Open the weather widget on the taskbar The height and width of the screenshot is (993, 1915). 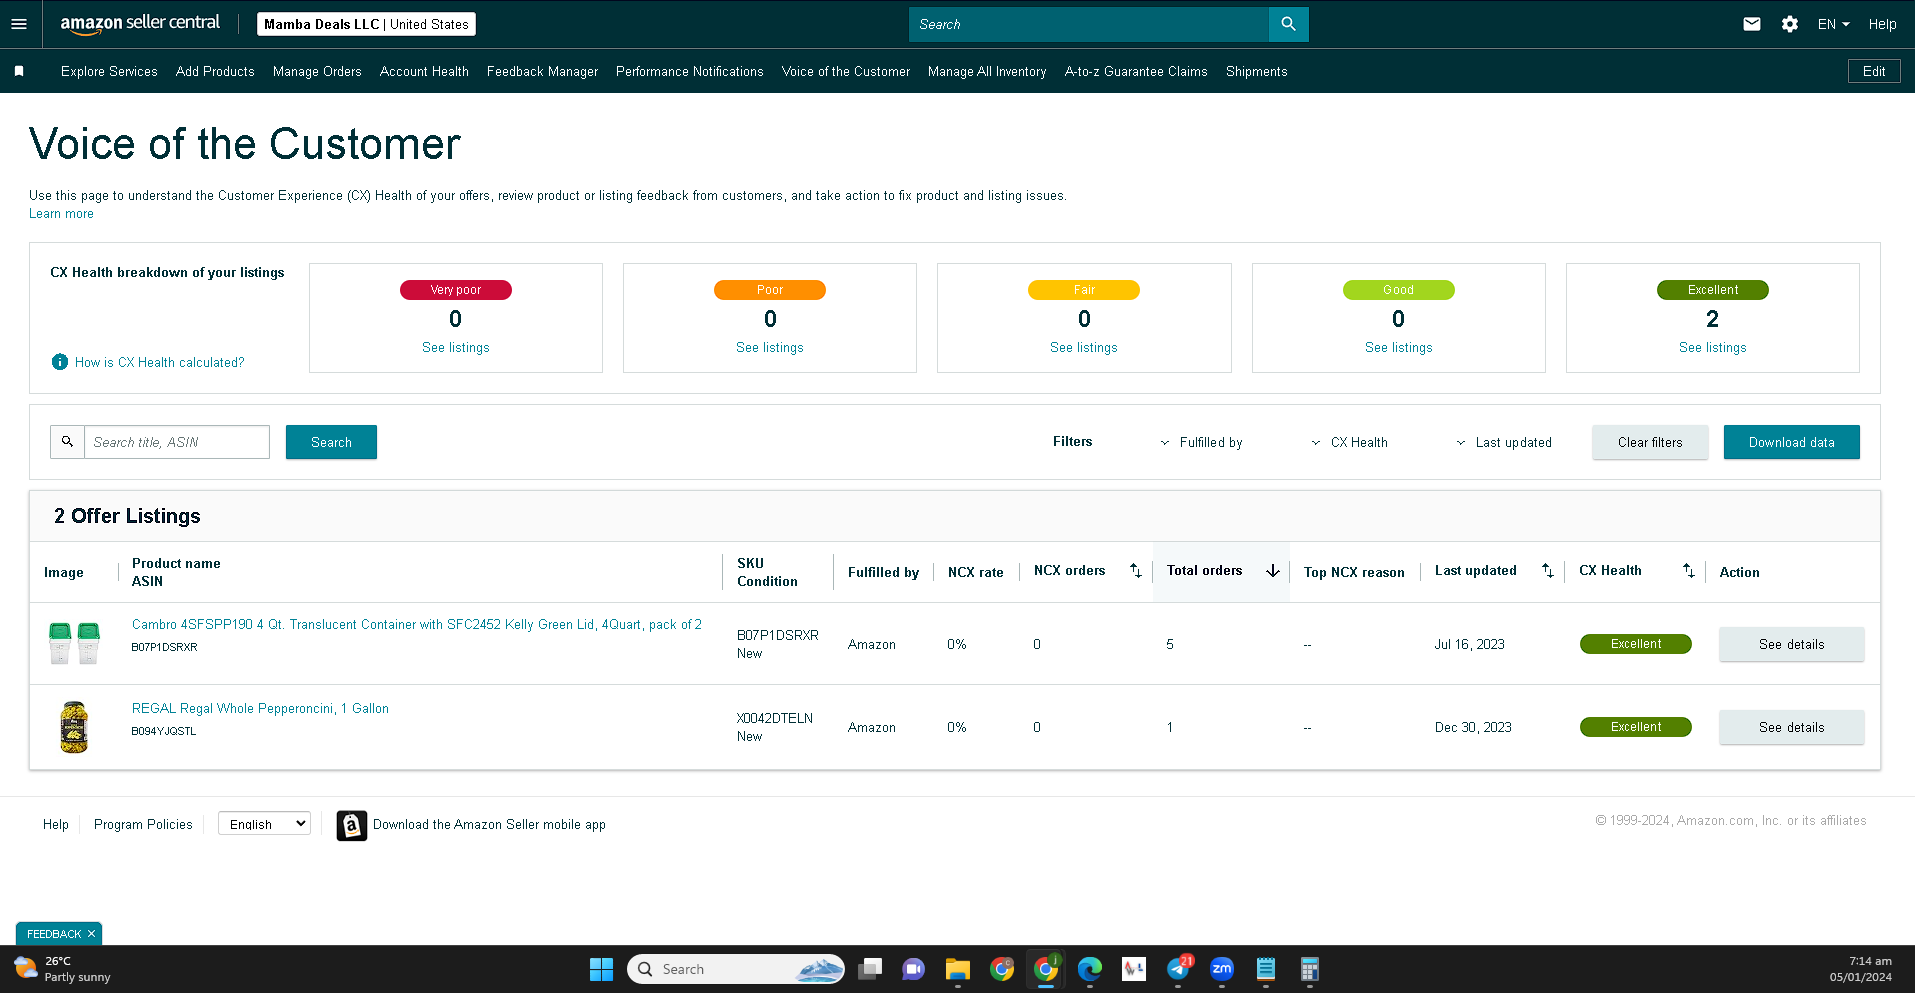[62, 969]
